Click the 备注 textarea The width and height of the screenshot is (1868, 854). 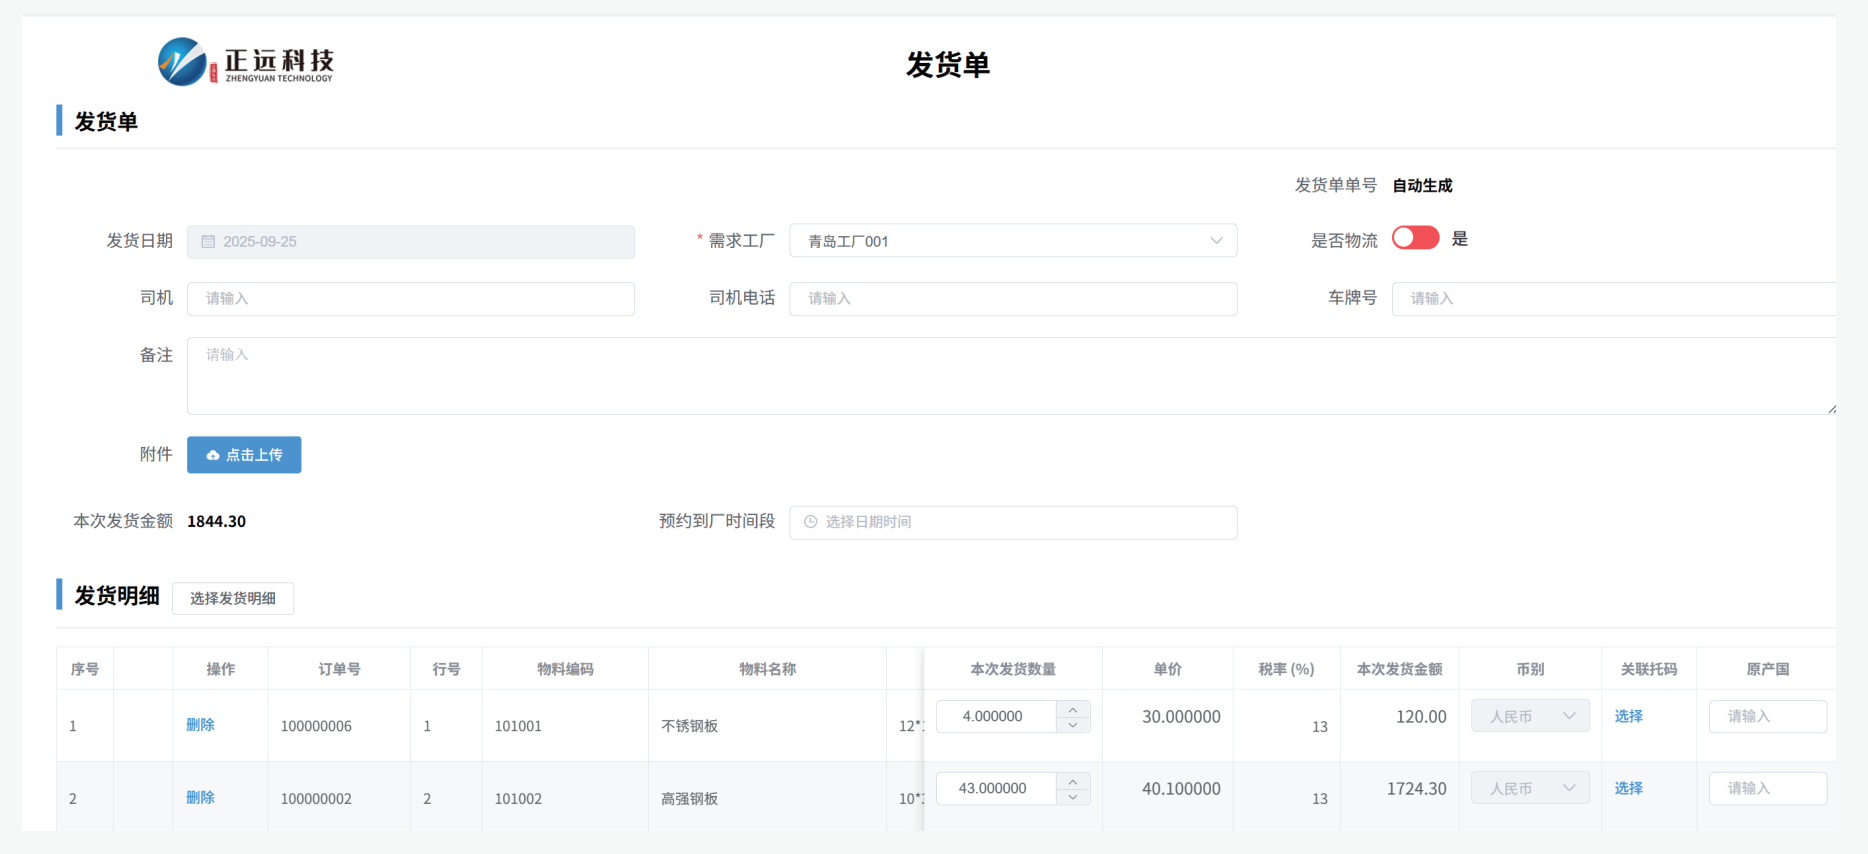click(1010, 376)
